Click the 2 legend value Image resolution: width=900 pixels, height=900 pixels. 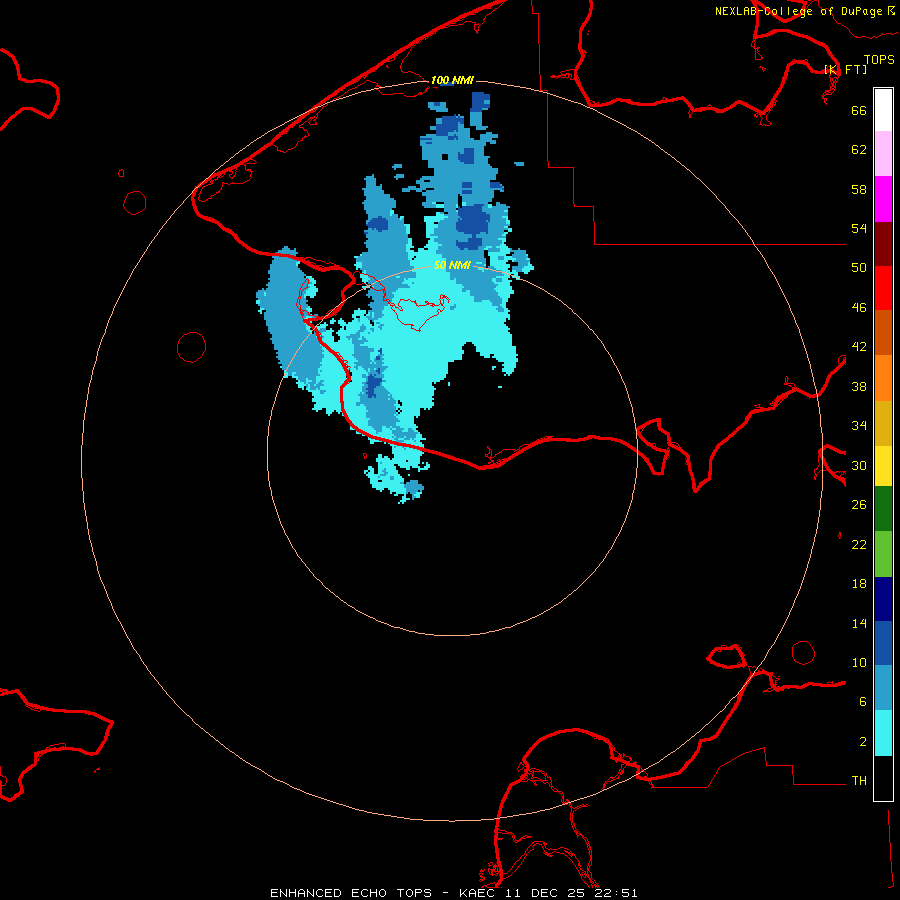(863, 742)
